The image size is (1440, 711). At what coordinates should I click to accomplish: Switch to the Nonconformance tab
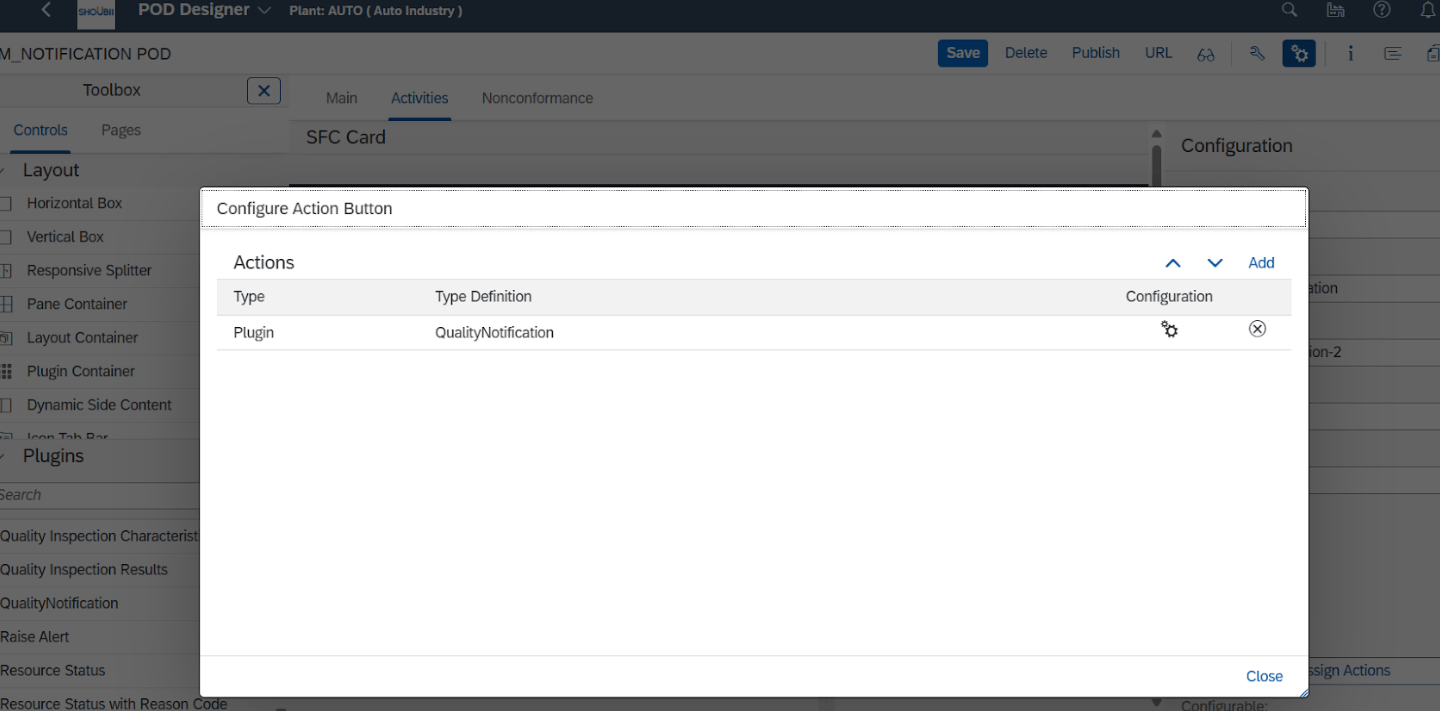click(537, 98)
